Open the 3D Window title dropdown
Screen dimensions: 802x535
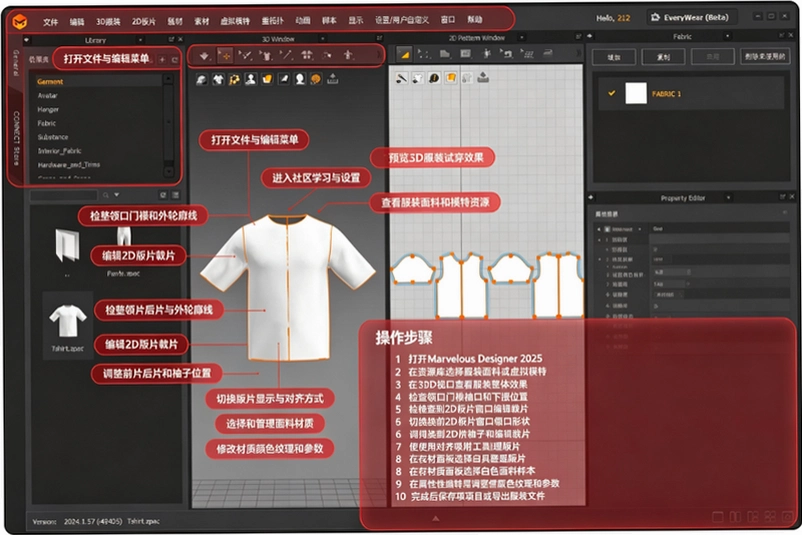322,39
